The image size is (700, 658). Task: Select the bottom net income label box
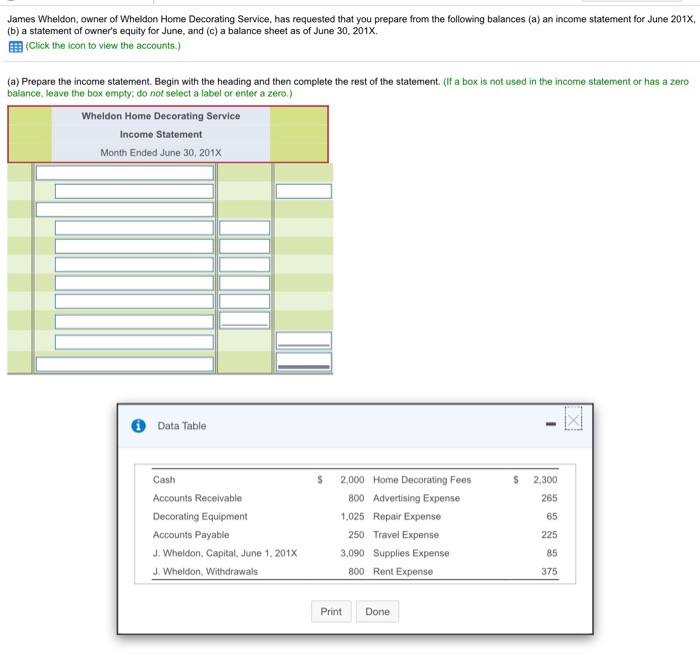(125, 364)
